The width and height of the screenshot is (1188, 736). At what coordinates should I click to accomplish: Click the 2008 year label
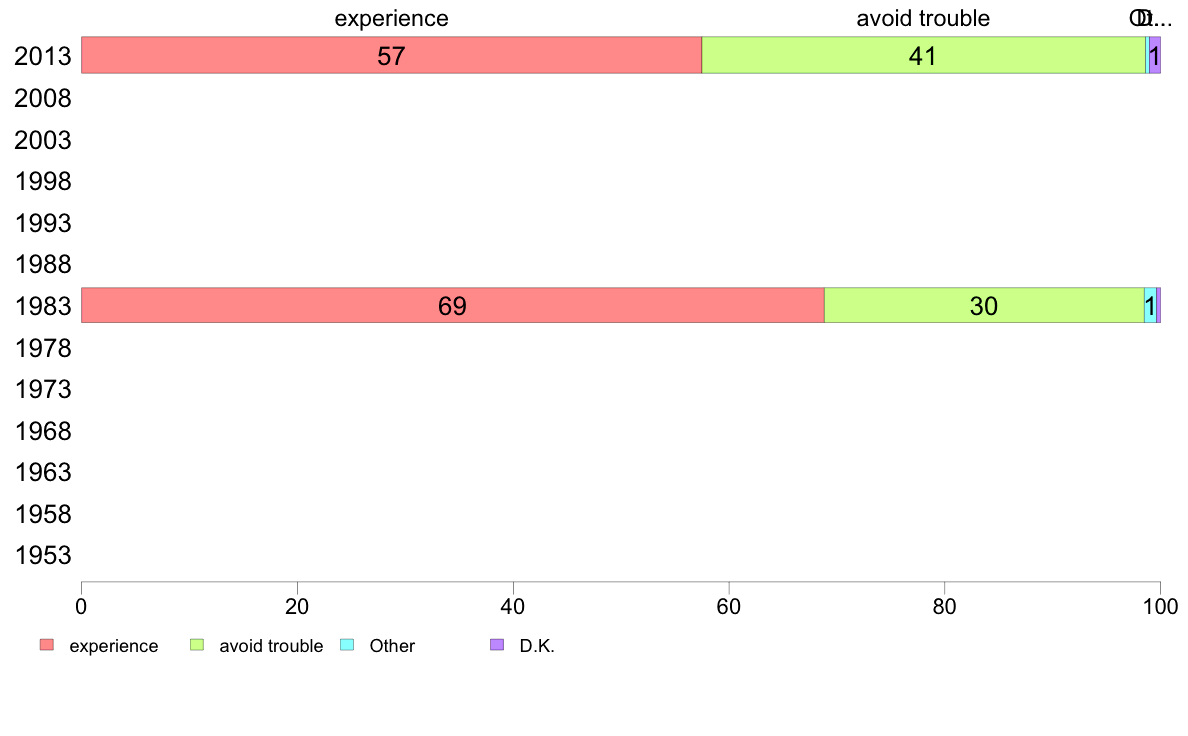pyautogui.click(x=42, y=98)
